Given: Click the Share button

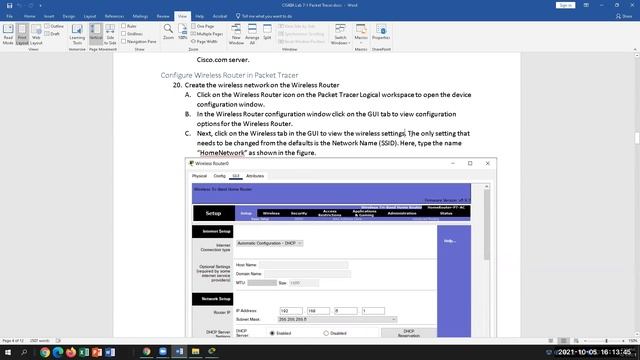Looking at the screenshot, I should (x=624, y=16).
